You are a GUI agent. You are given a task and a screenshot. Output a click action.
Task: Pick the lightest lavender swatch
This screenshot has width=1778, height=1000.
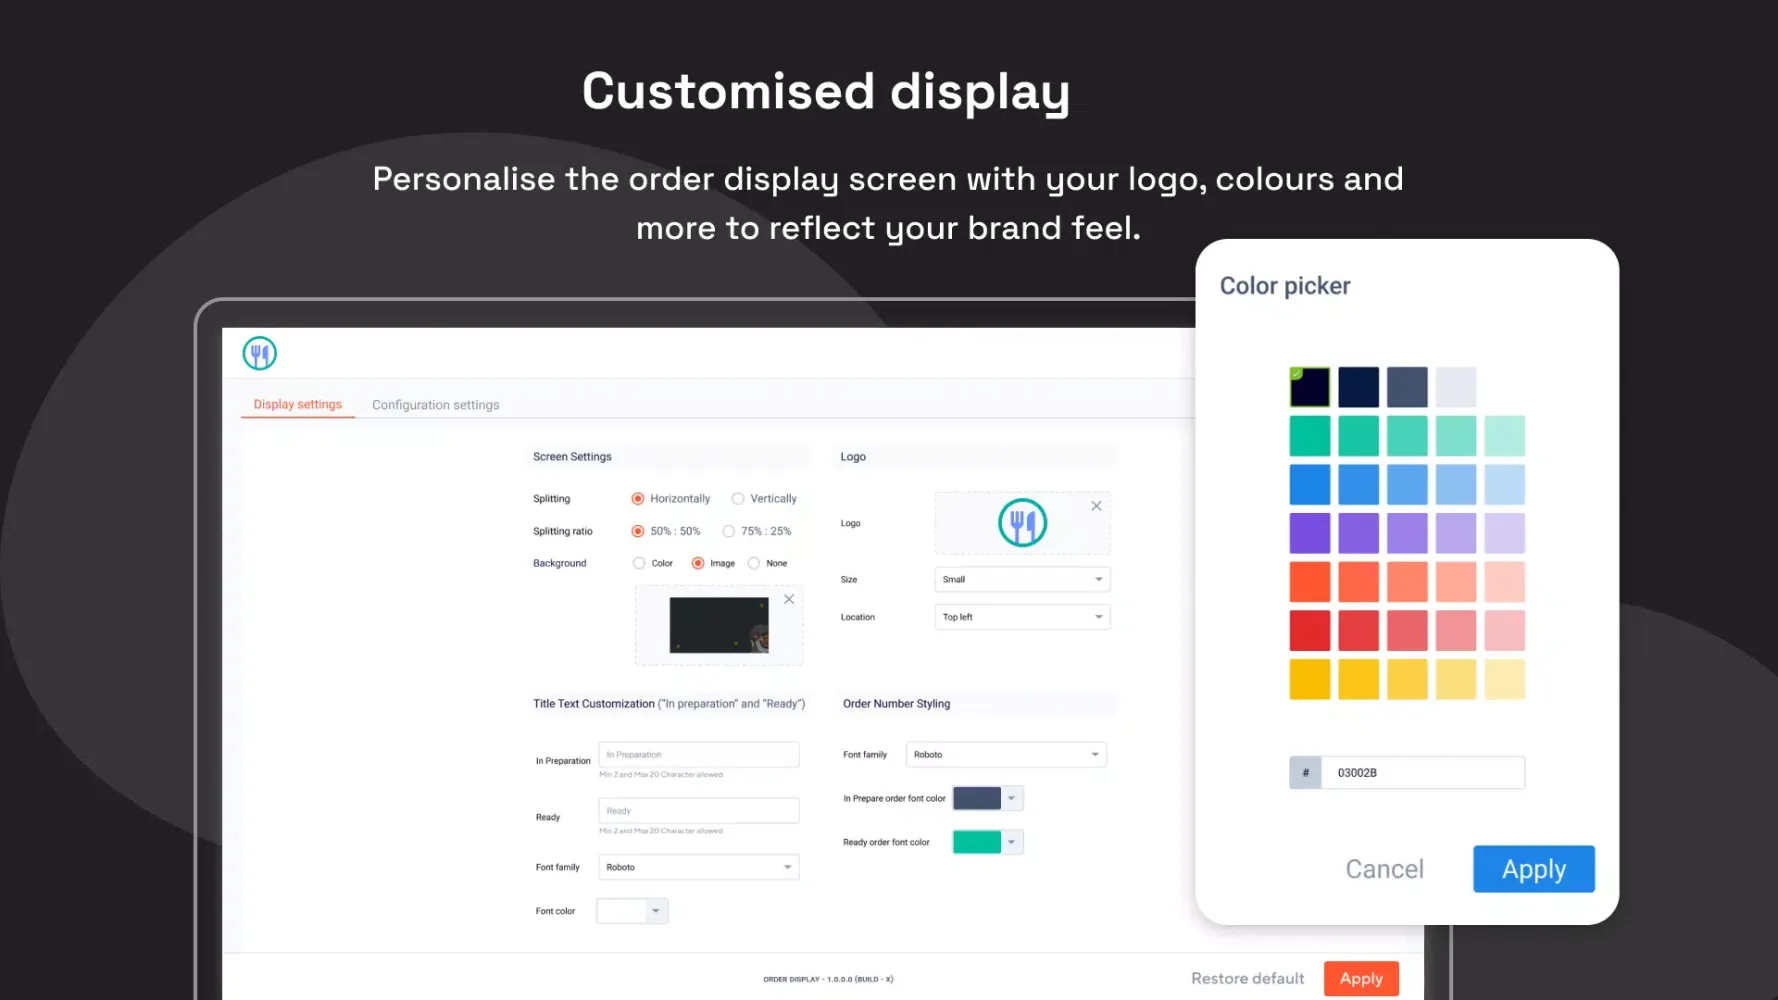[x=1505, y=533]
